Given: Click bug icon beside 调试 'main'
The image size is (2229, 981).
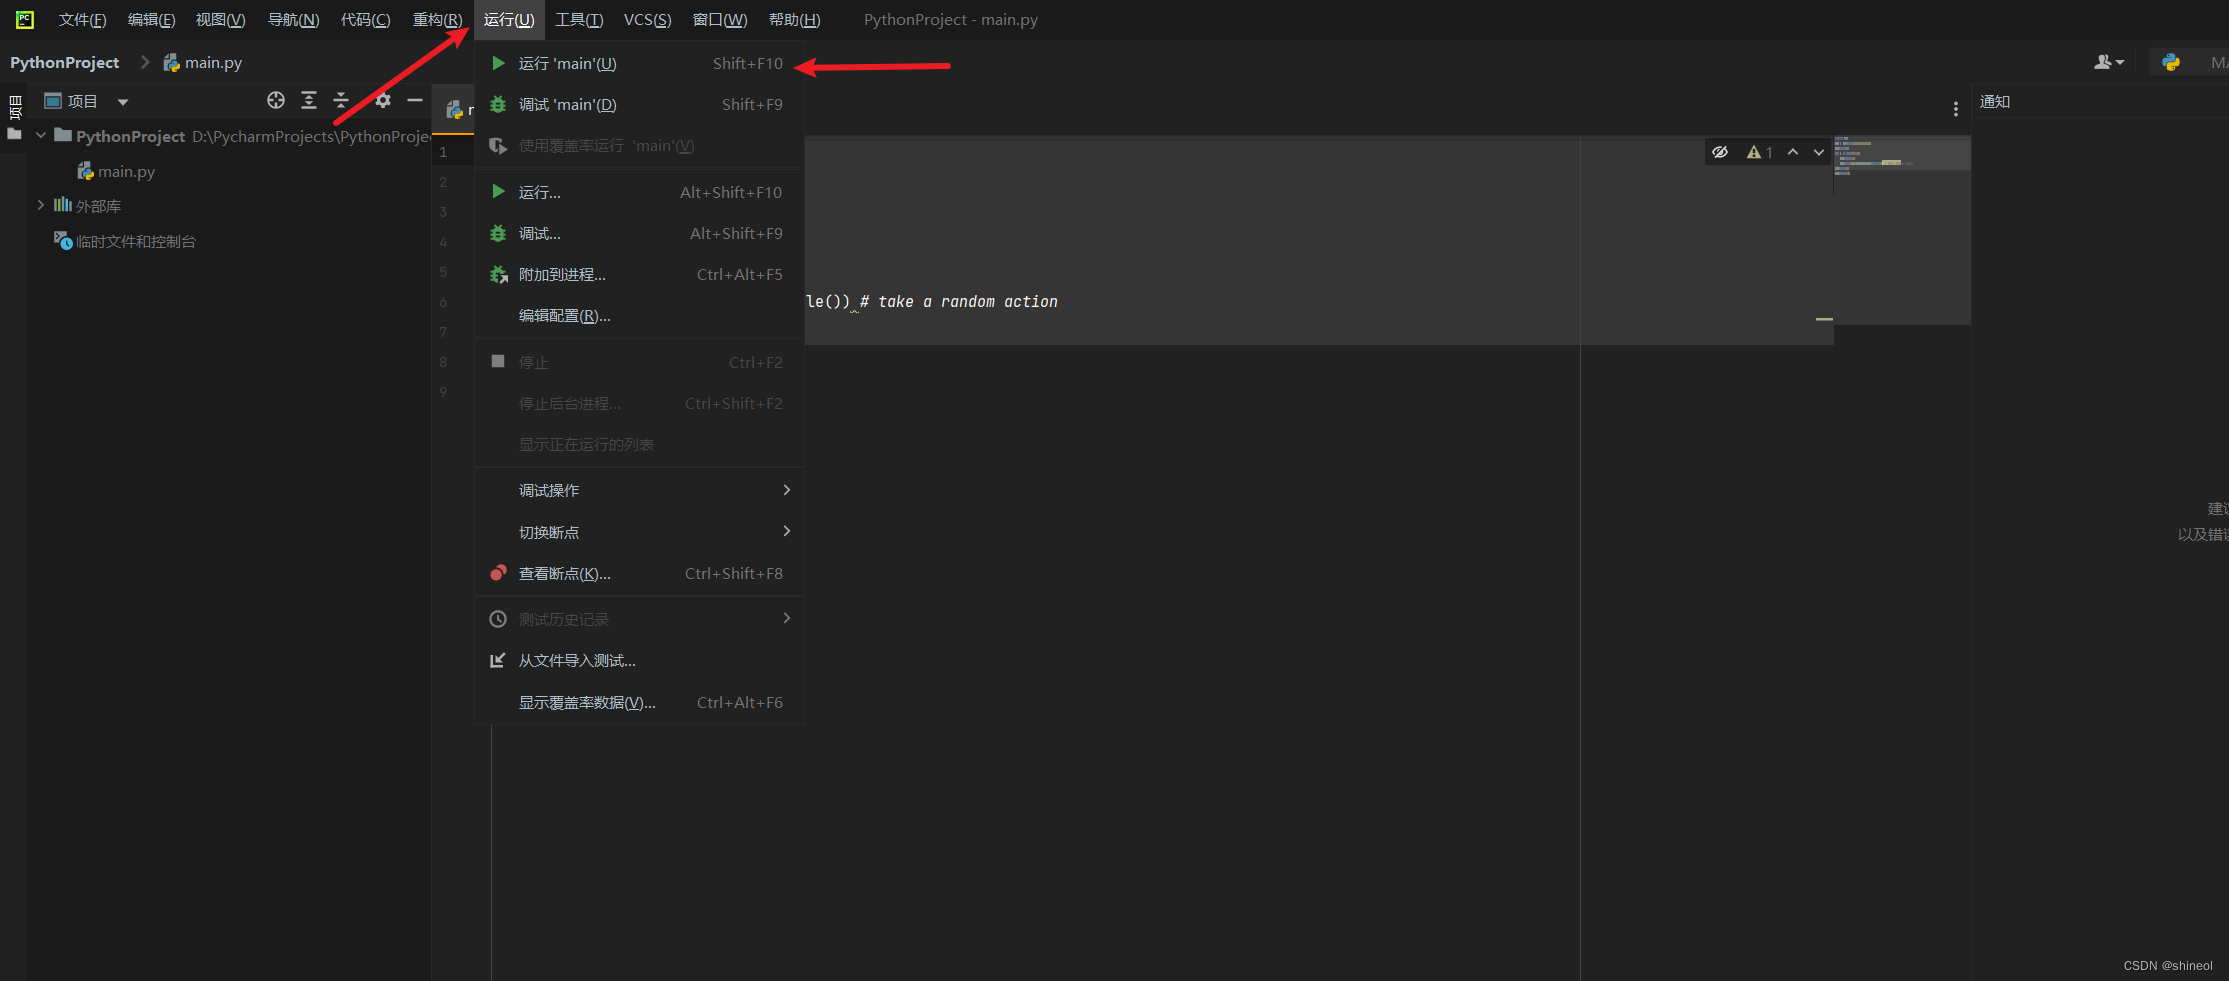Looking at the screenshot, I should point(498,104).
